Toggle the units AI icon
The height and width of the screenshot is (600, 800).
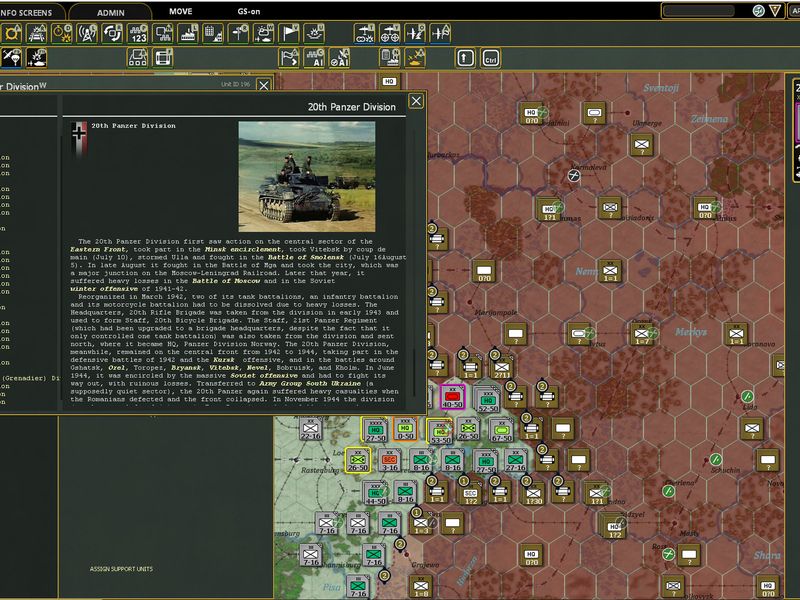click(314, 58)
